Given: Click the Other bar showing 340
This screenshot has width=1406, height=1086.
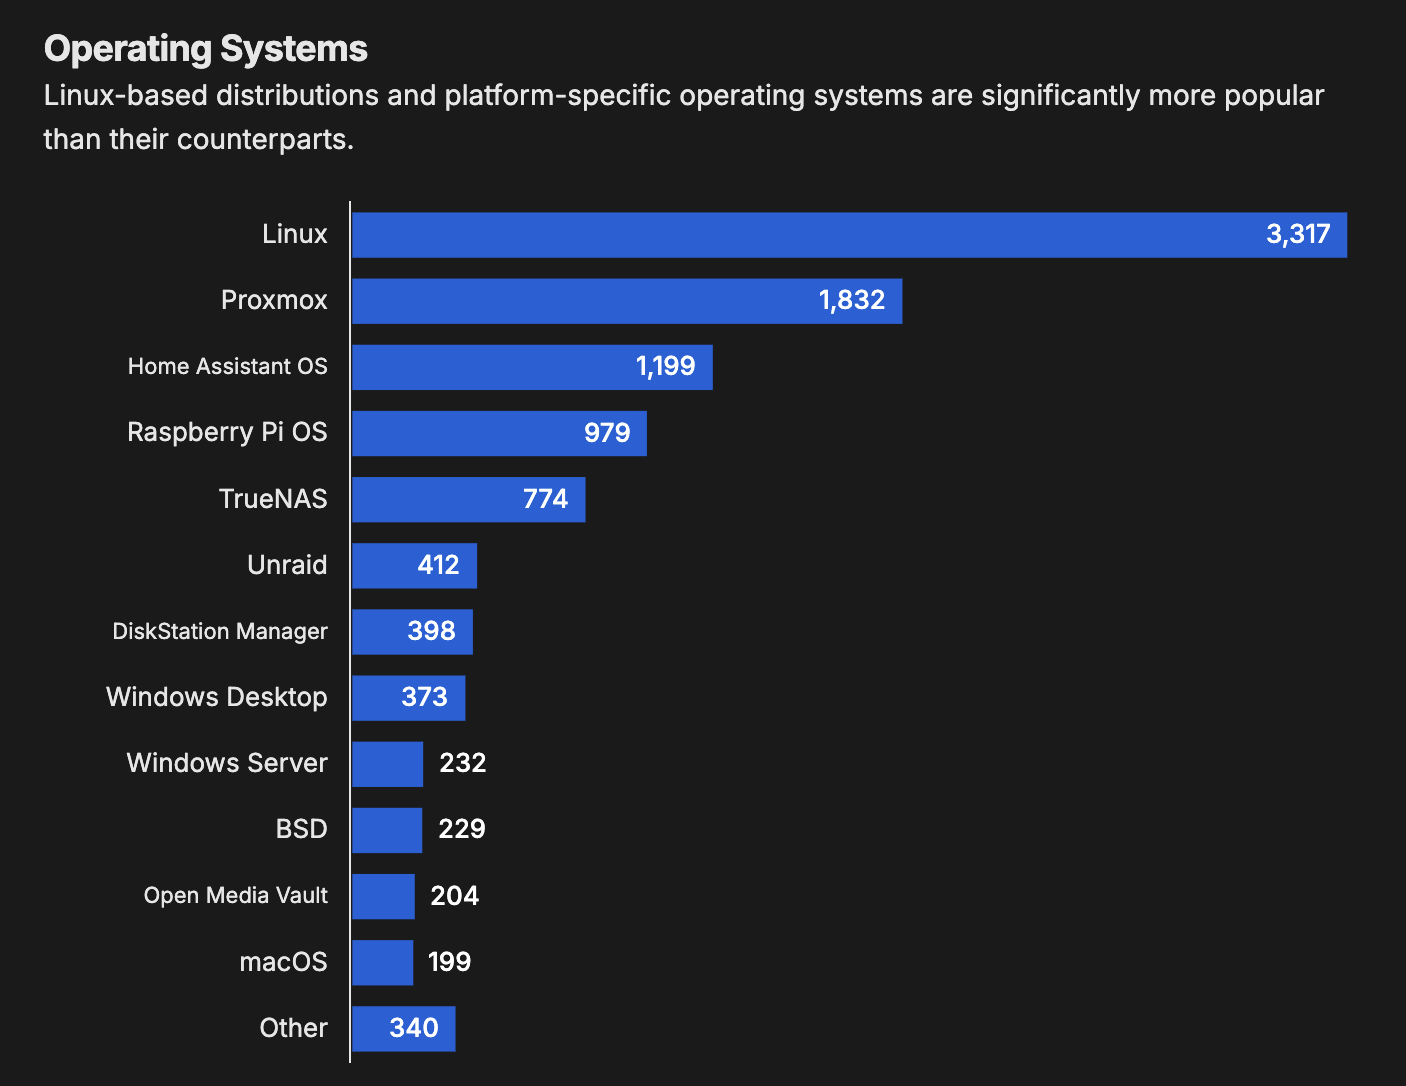Looking at the screenshot, I should (402, 1028).
